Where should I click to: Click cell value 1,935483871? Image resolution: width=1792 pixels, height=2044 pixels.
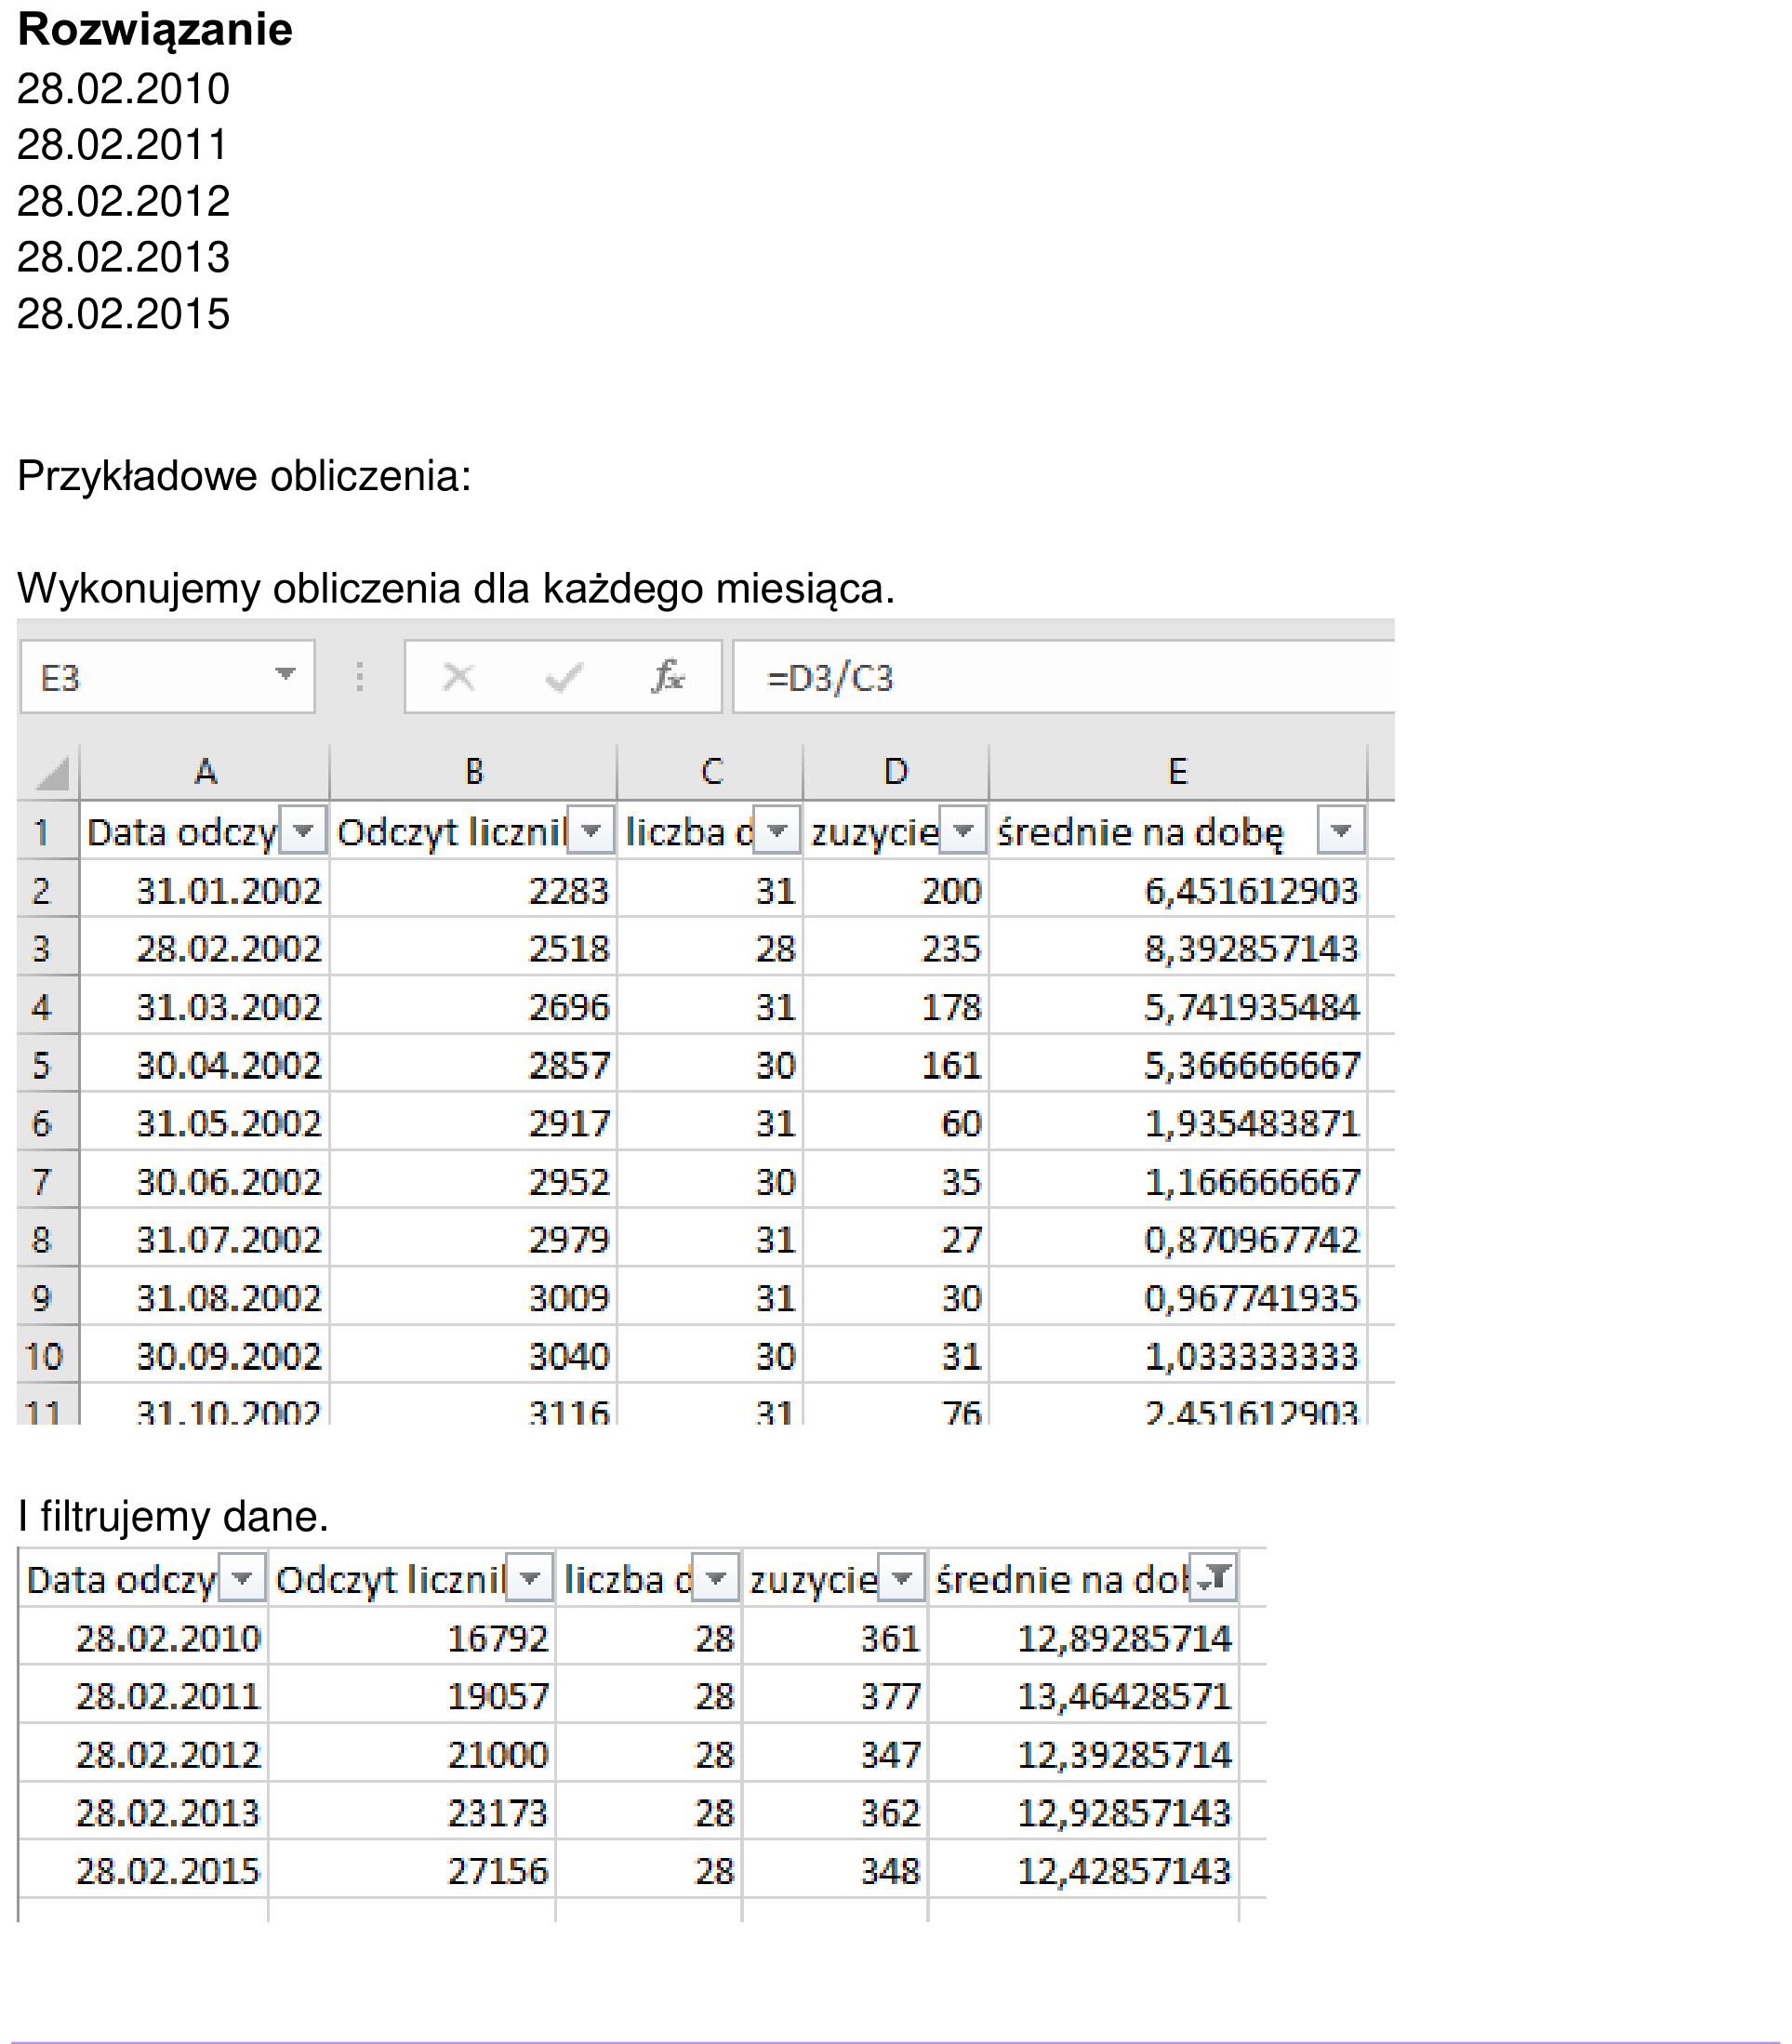[x=1178, y=1123]
